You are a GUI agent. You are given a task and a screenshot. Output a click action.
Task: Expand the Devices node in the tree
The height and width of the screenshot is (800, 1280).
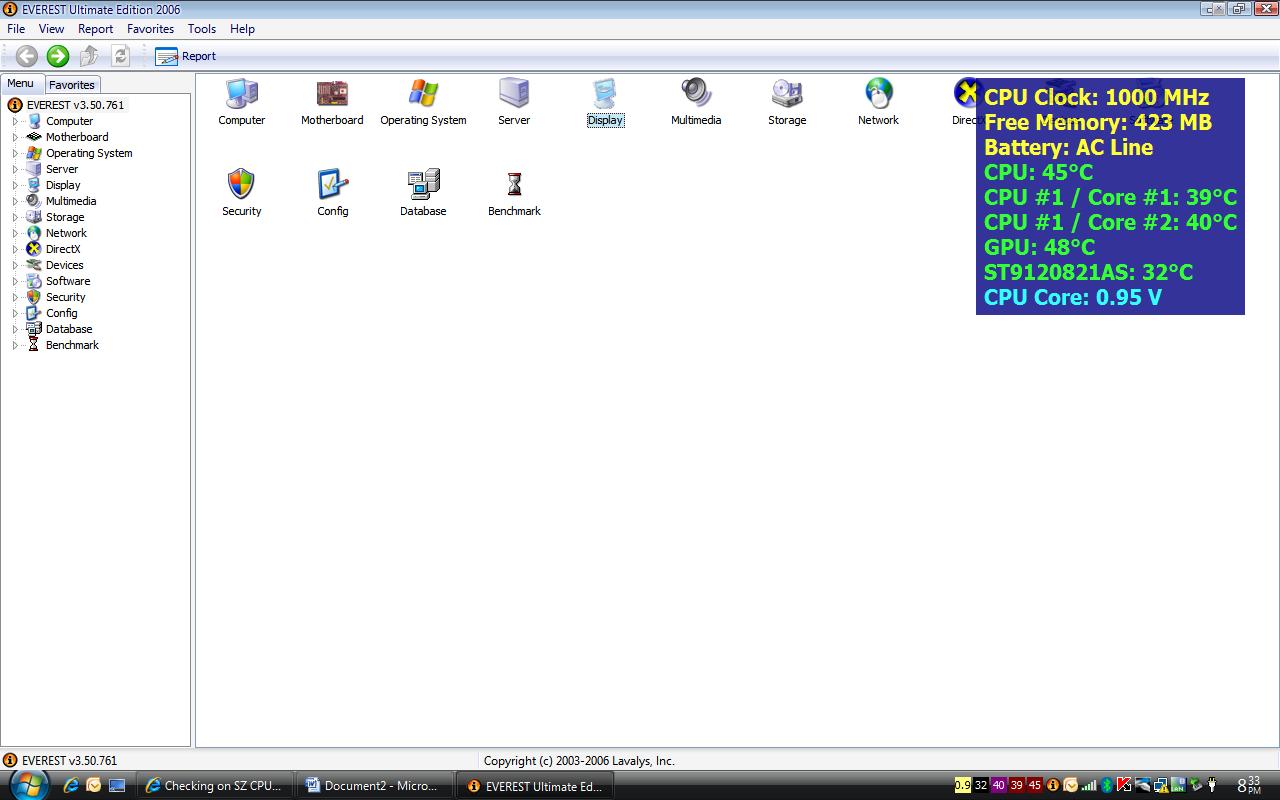click(x=15, y=265)
